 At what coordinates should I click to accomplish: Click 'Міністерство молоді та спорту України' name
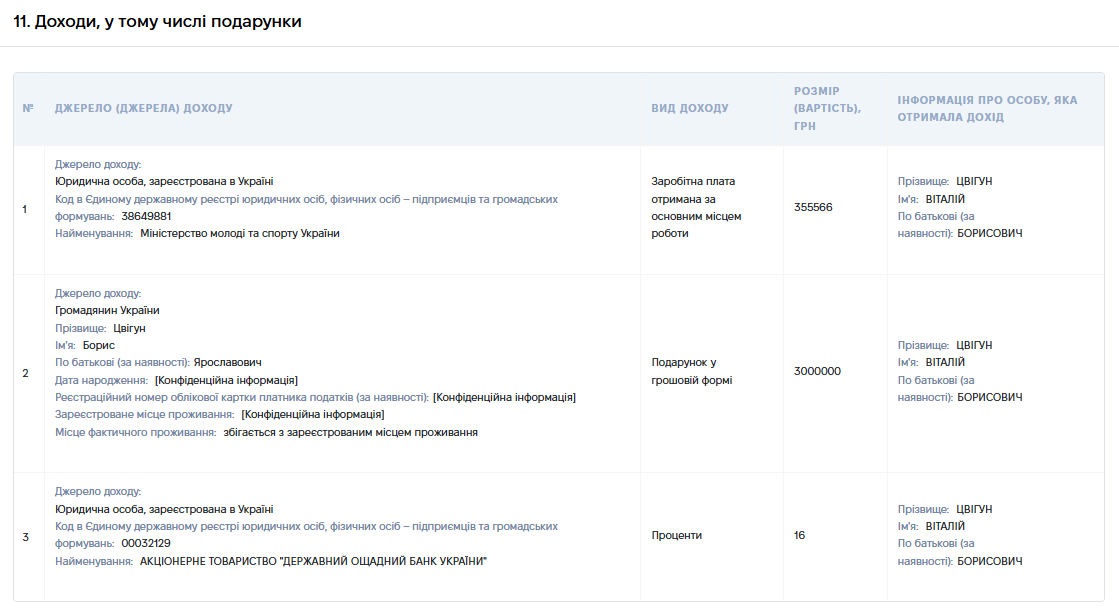pyautogui.click(x=240, y=233)
